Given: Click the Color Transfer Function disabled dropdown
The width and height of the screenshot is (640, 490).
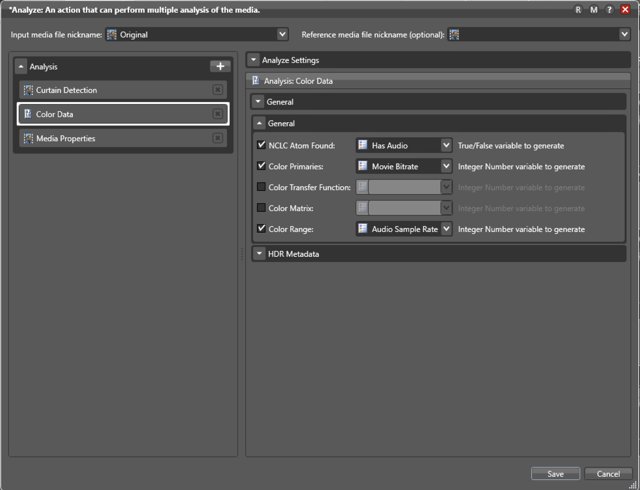Looking at the screenshot, I should tap(404, 187).
